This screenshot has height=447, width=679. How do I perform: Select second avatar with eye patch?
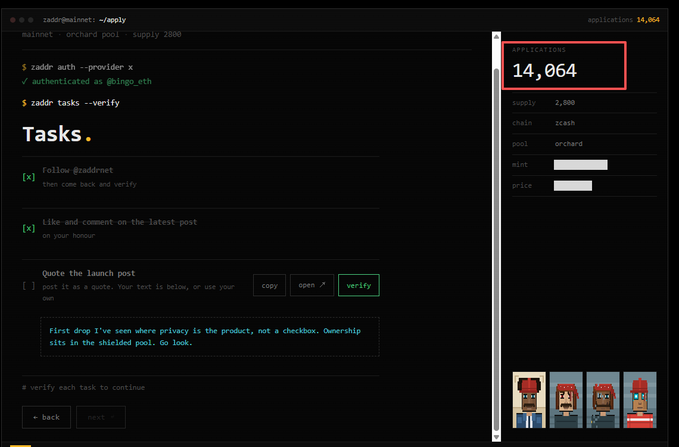pos(566,400)
